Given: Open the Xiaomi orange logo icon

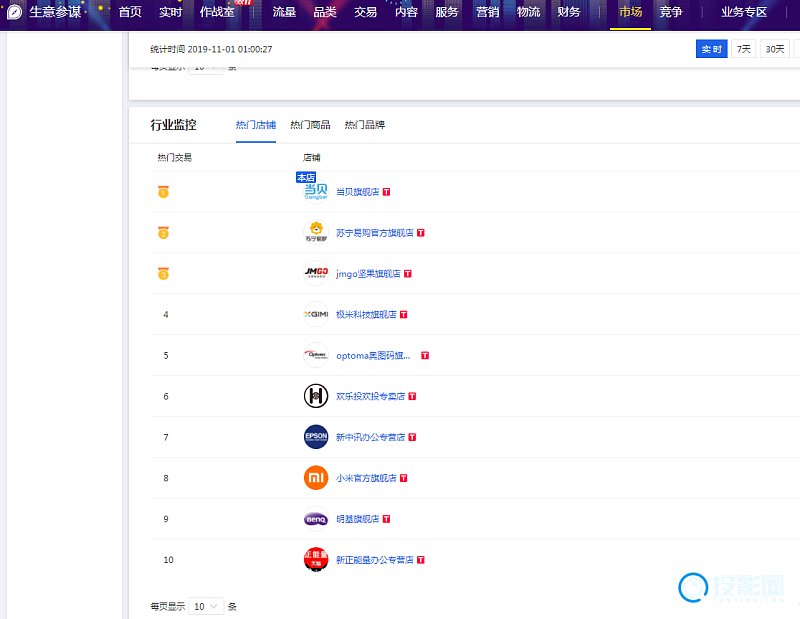Looking at the screenshot, I should tap(316, 478).
